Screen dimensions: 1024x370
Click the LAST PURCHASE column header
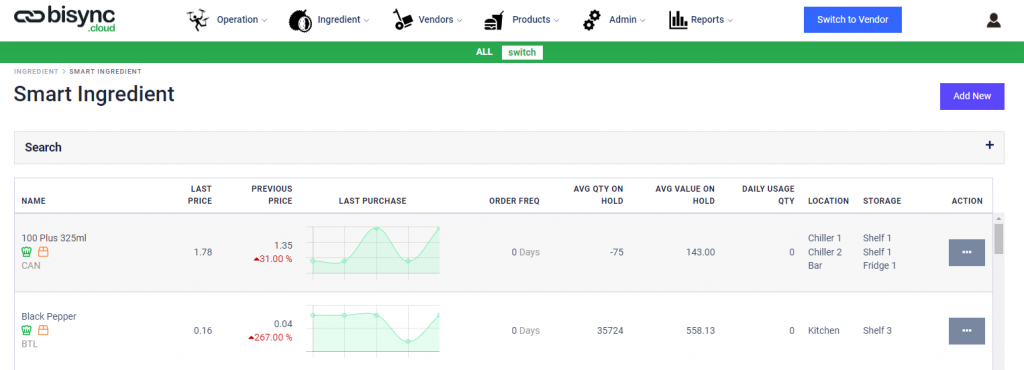[x=372, y=201]
